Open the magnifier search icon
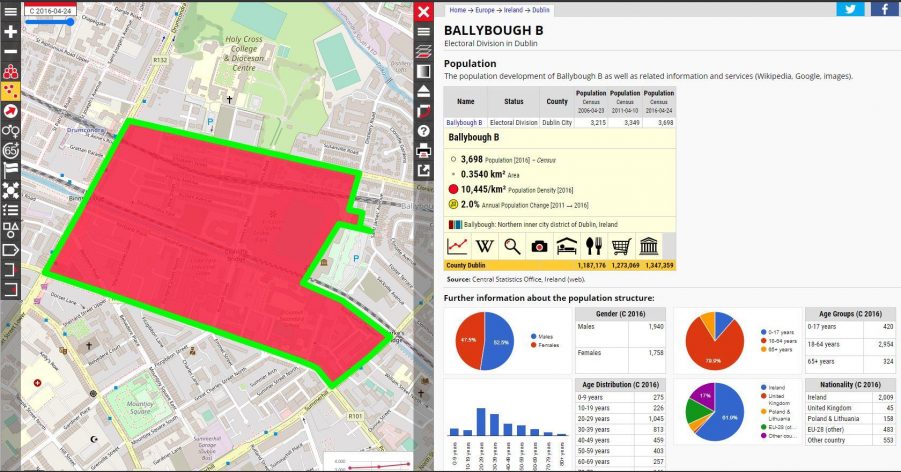This screenshot has height=472, width=901. point(512,247)
